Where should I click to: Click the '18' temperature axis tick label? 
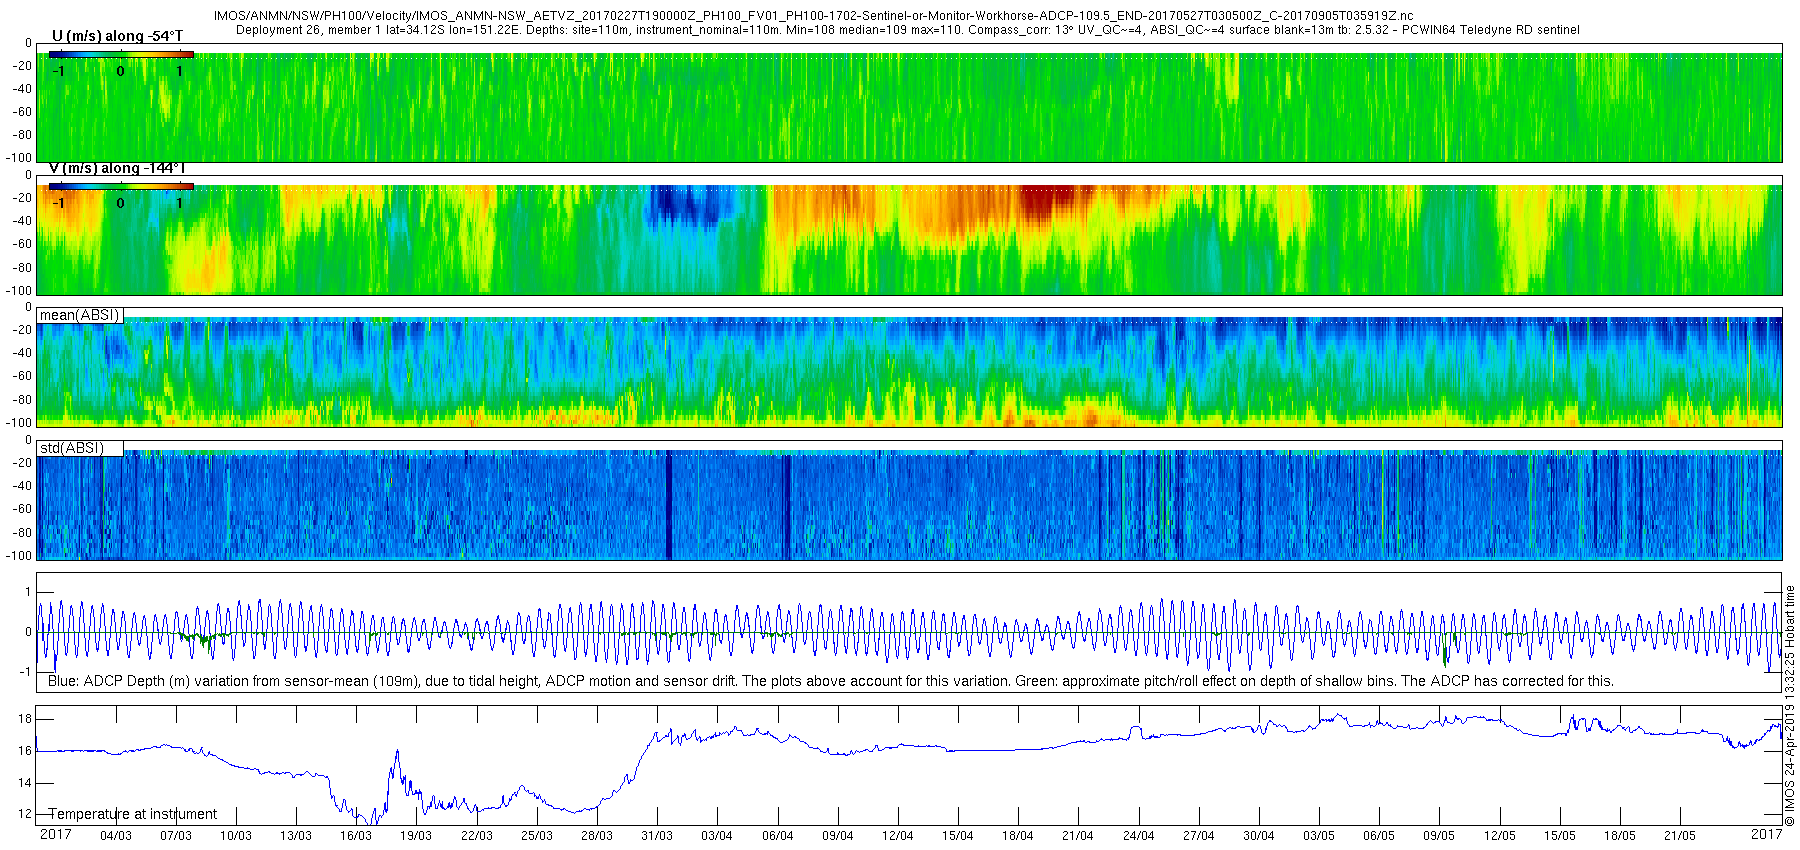click(x=25, y=719)
